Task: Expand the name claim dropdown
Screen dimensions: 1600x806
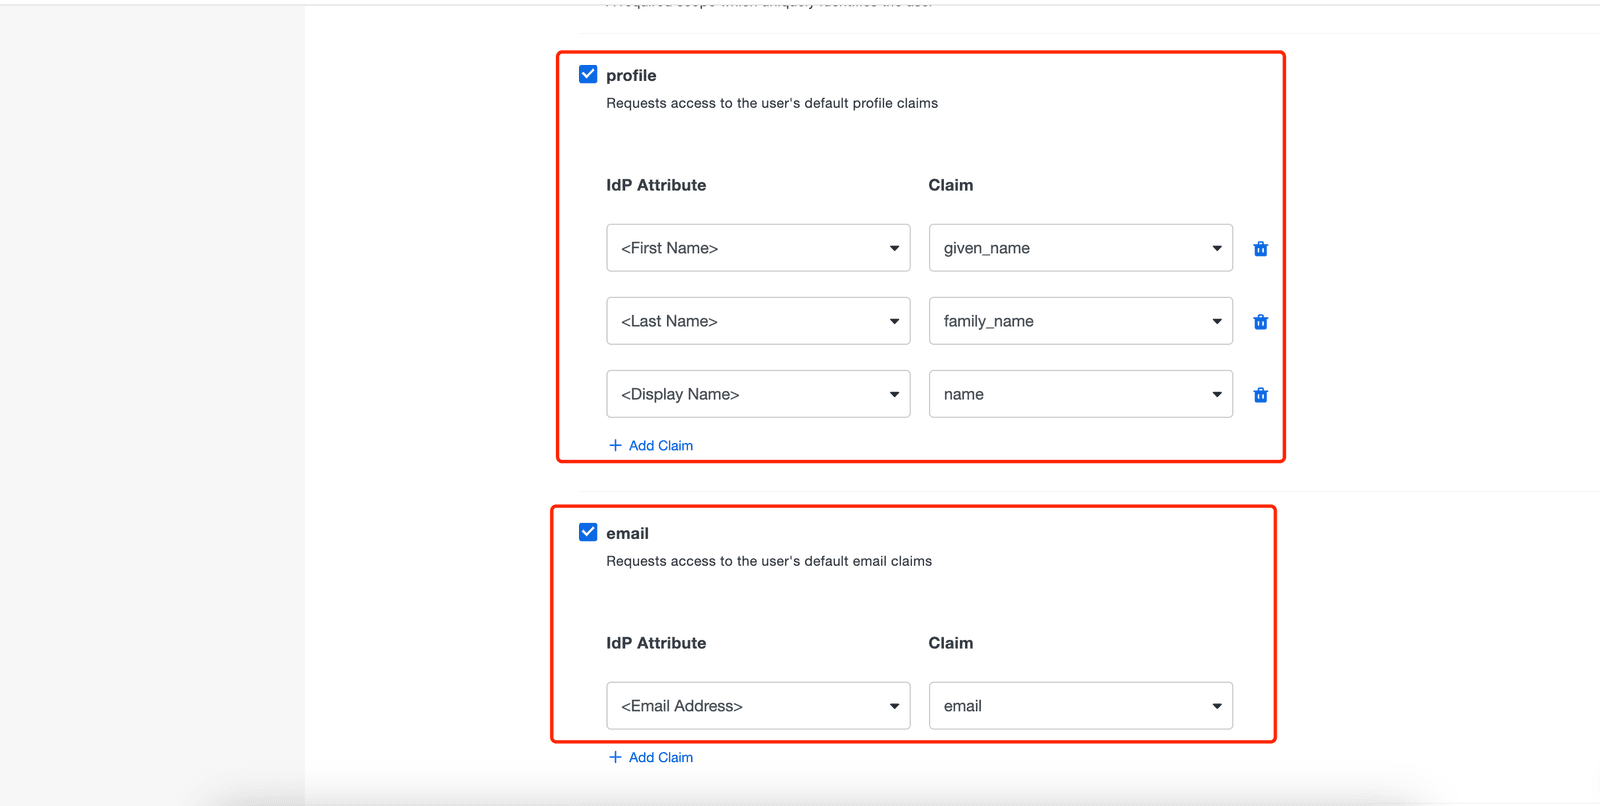Action: click(1080, 394)
